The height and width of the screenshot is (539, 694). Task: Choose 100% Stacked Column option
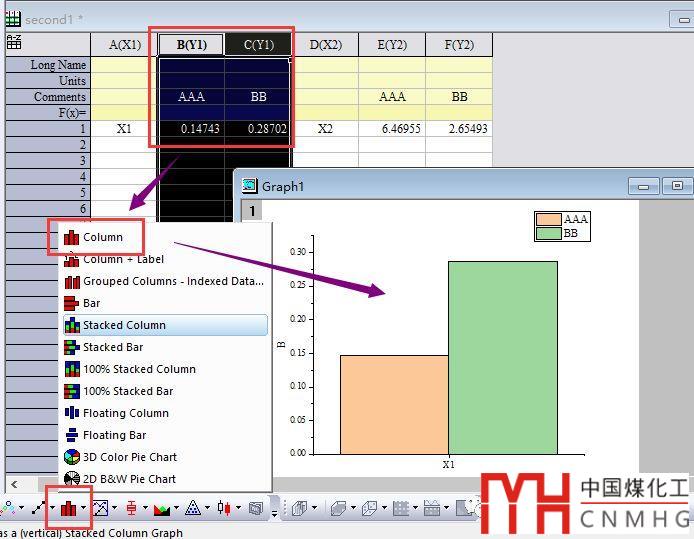pos(166,369)
